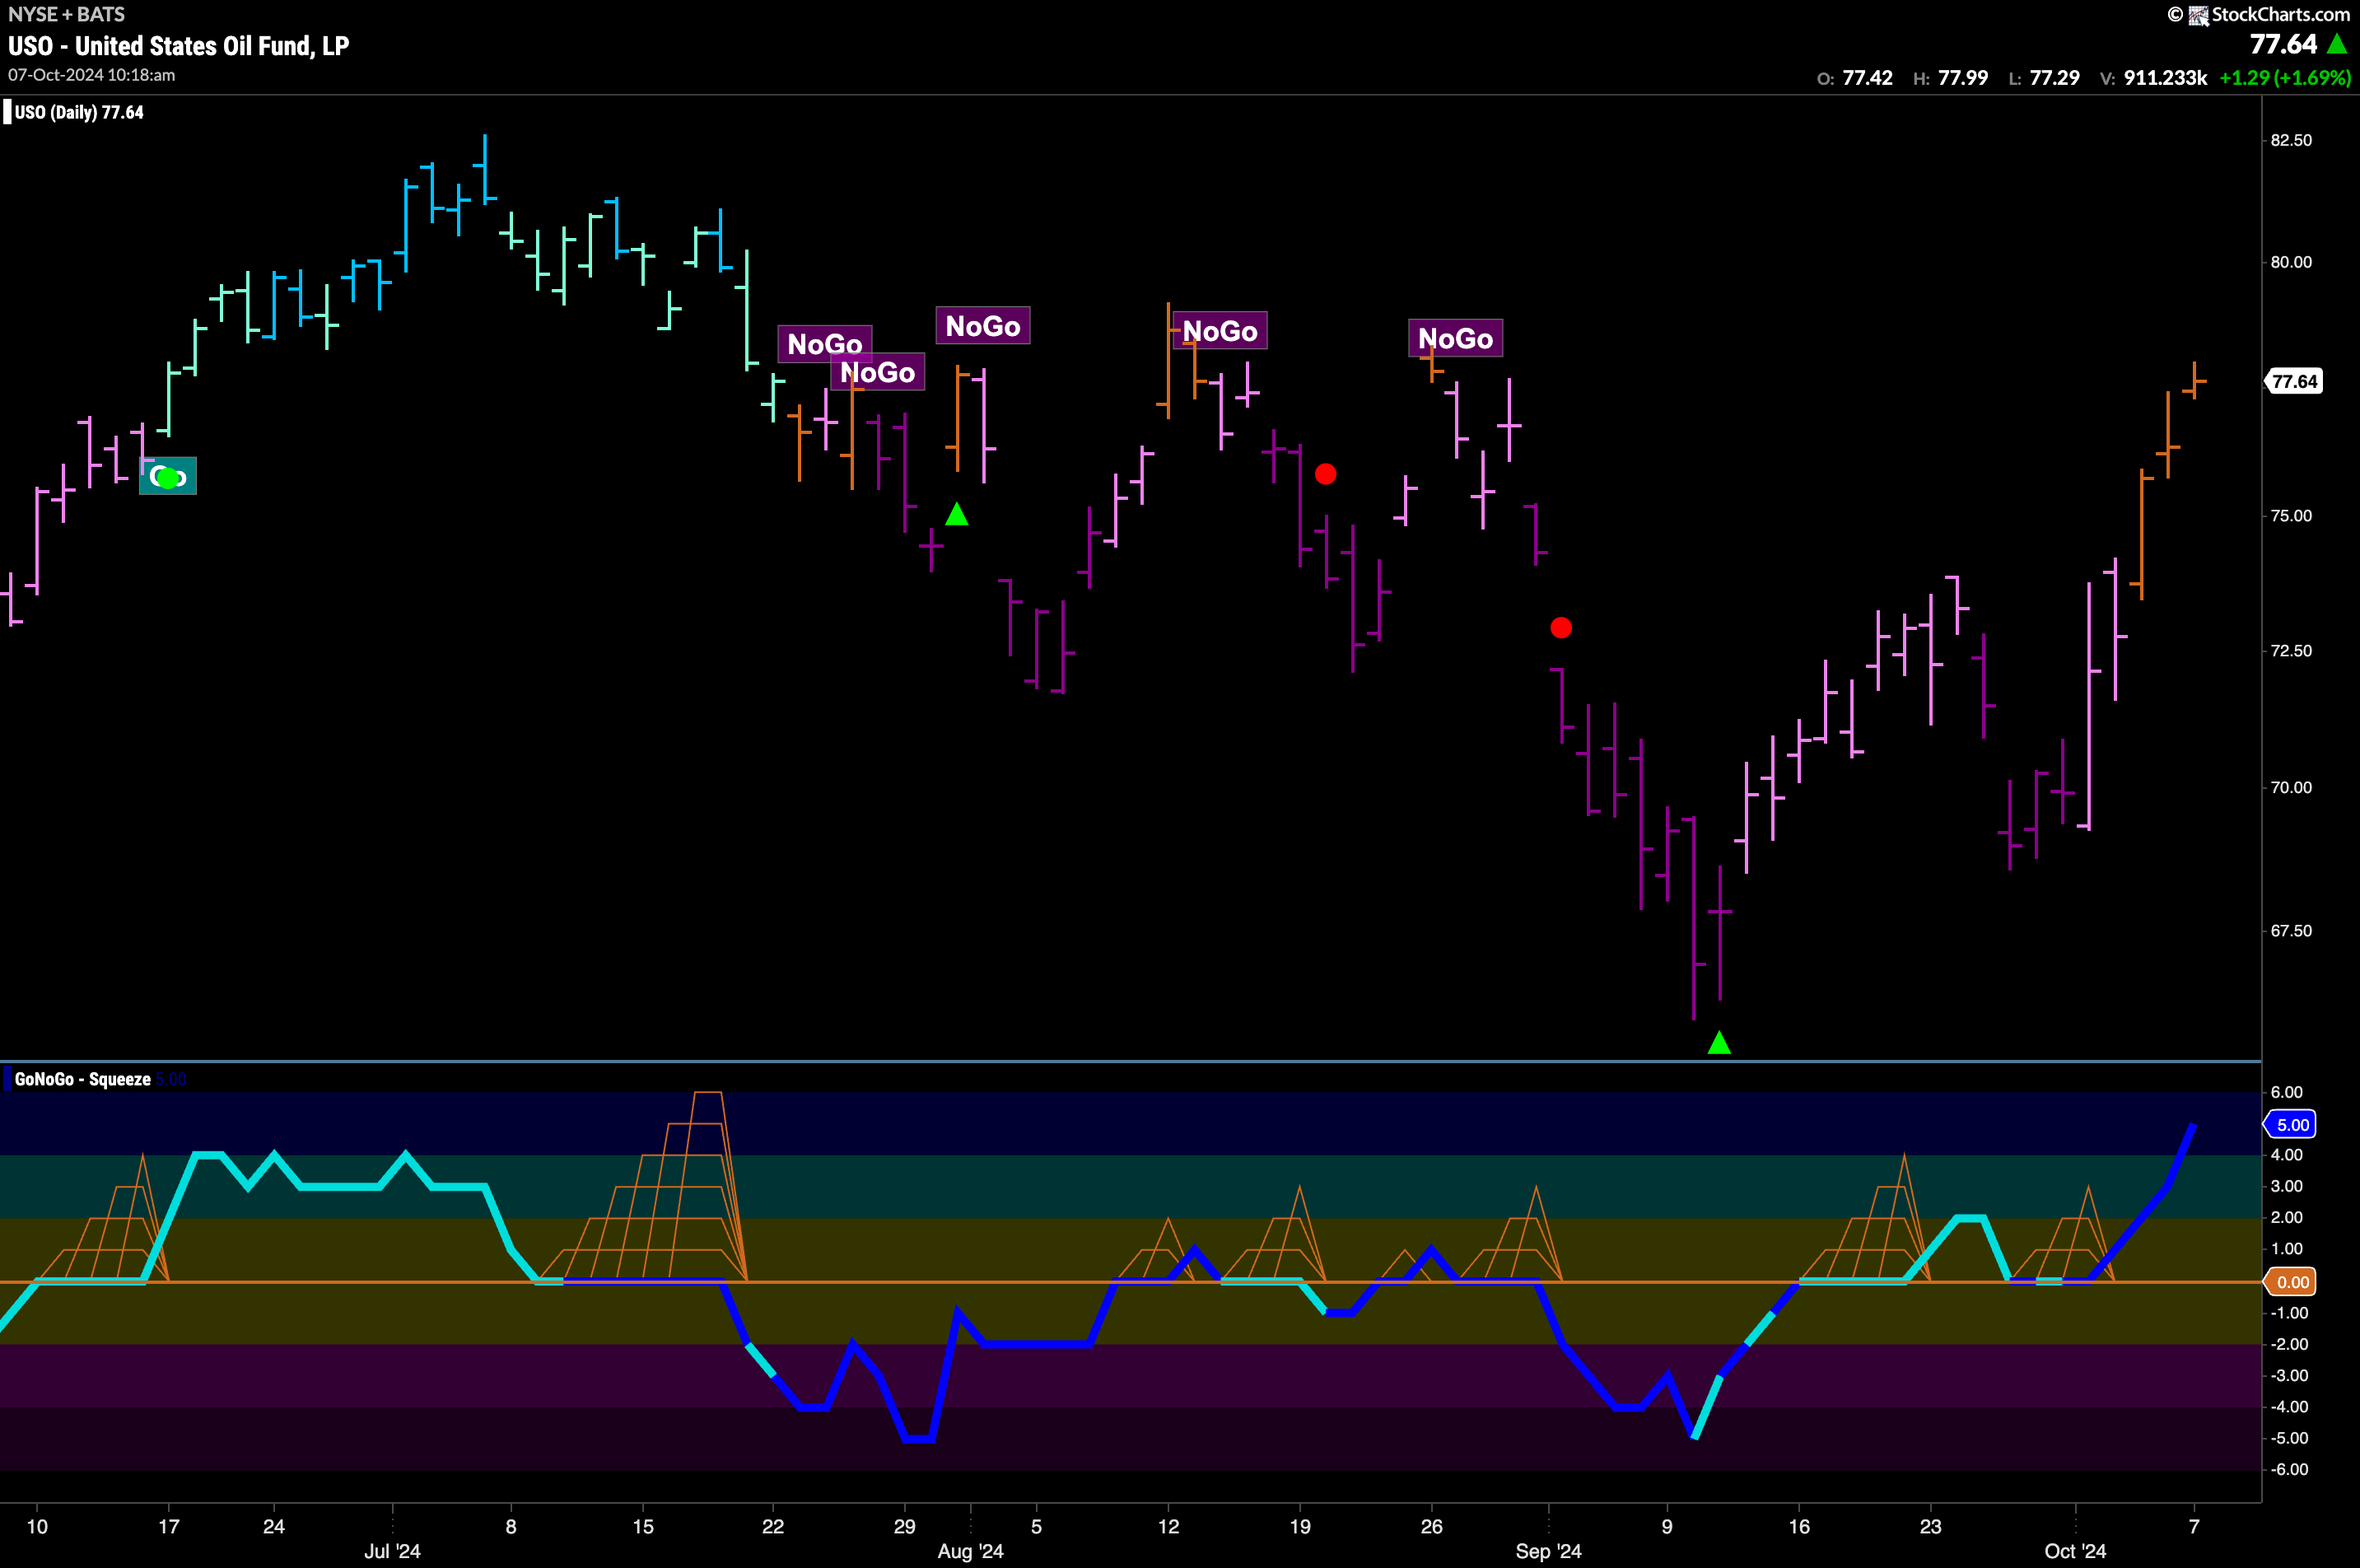The height and width of the screenshot is (1568, 2360).
Task: Click the NoGo label near Aug 26
Action: (1456, 339)
